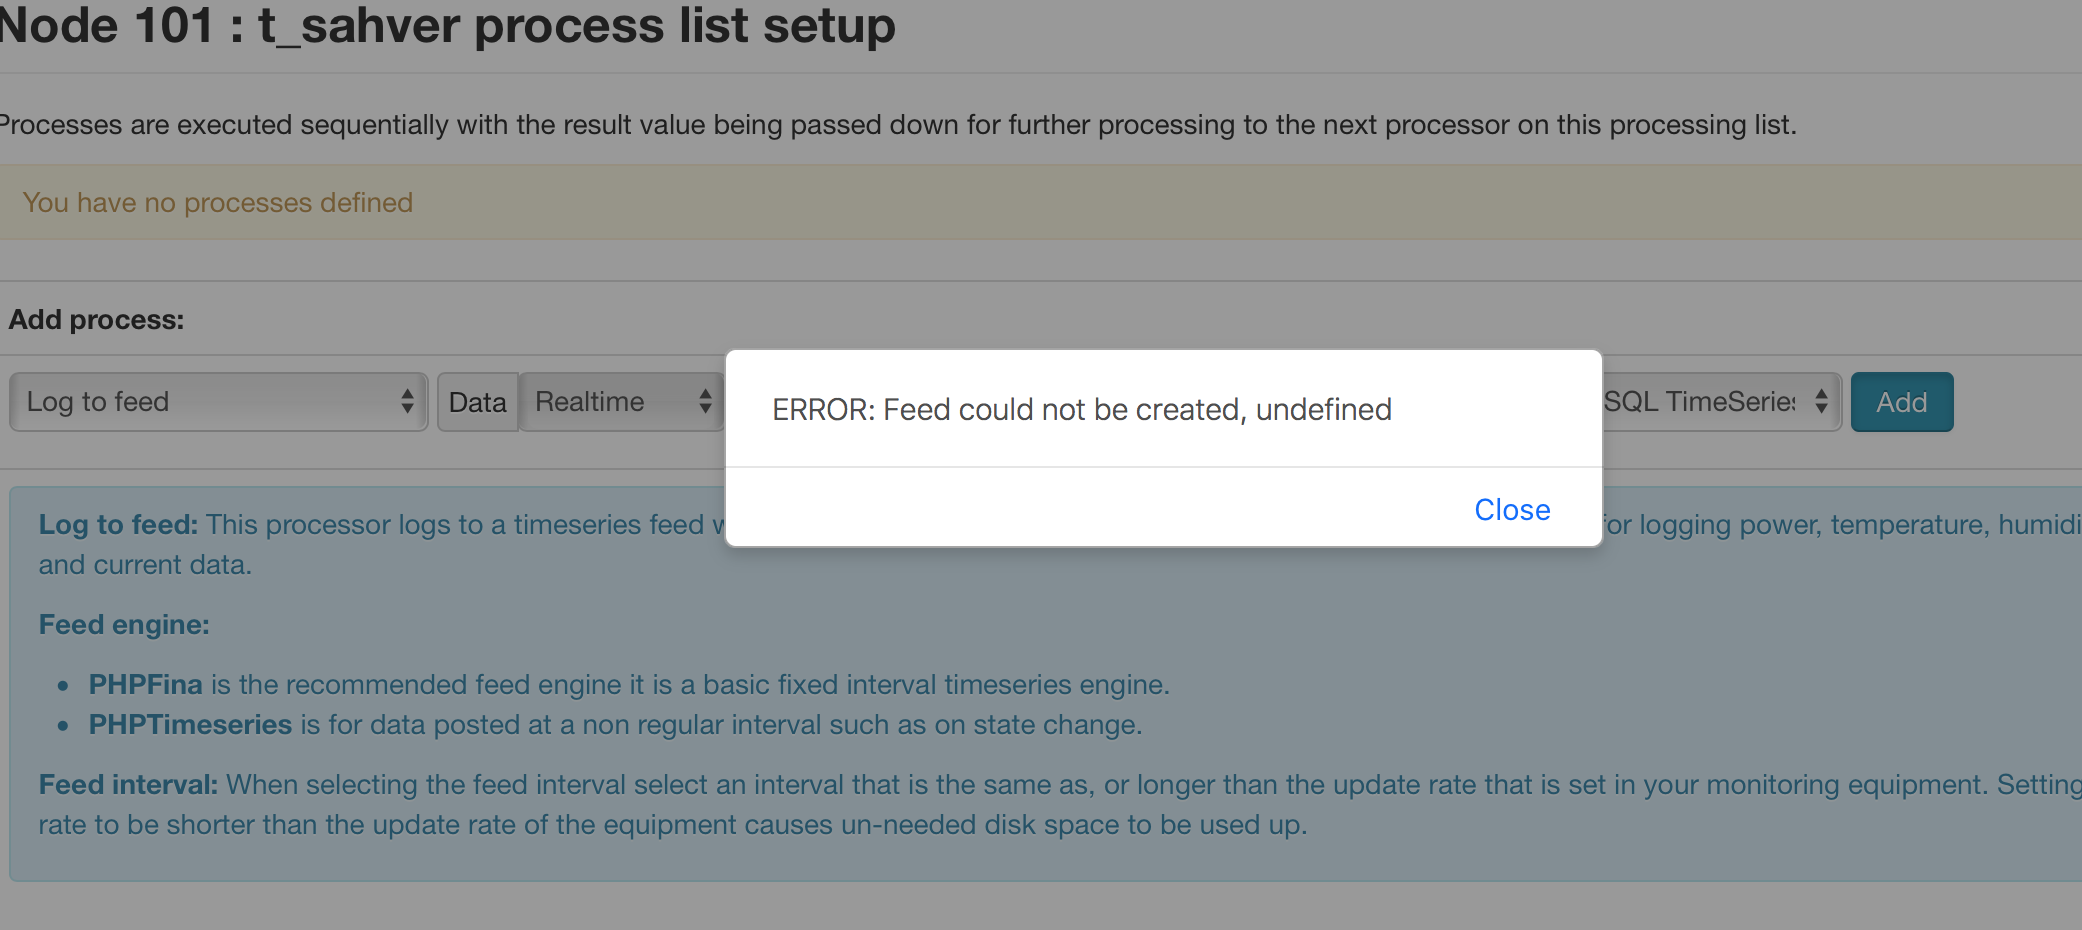Click the PHPFina bold term in description

click(146, 684)
